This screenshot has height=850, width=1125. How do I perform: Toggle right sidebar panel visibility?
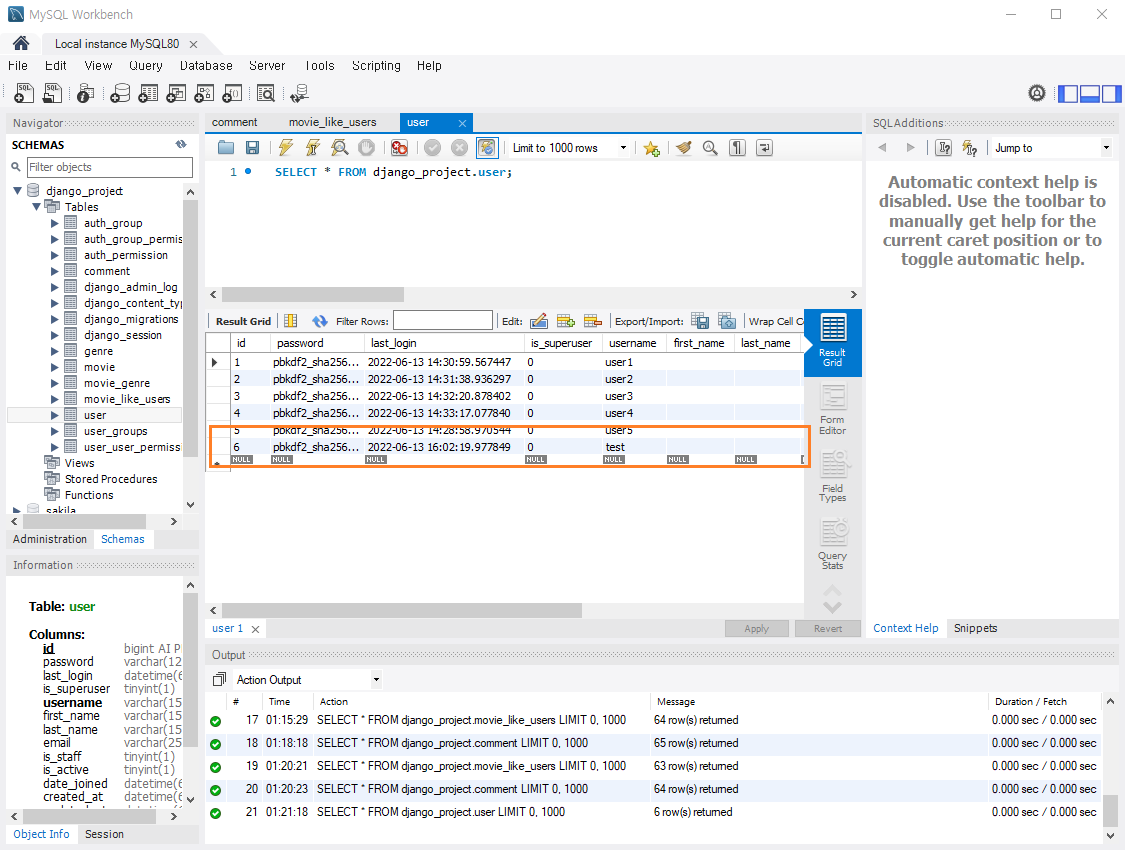click(x=1111, y=93)
